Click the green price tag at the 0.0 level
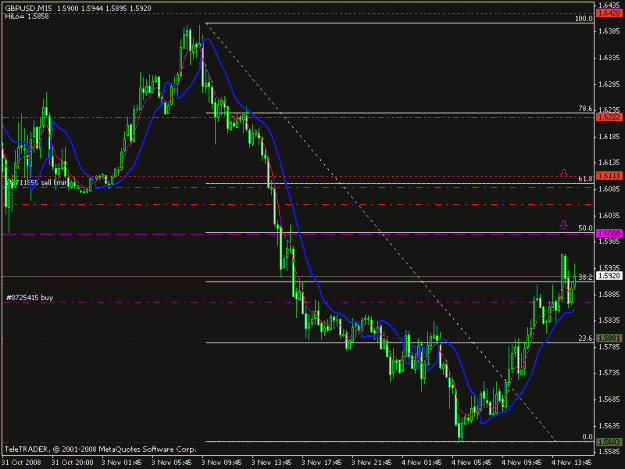 tap(609, 442)
